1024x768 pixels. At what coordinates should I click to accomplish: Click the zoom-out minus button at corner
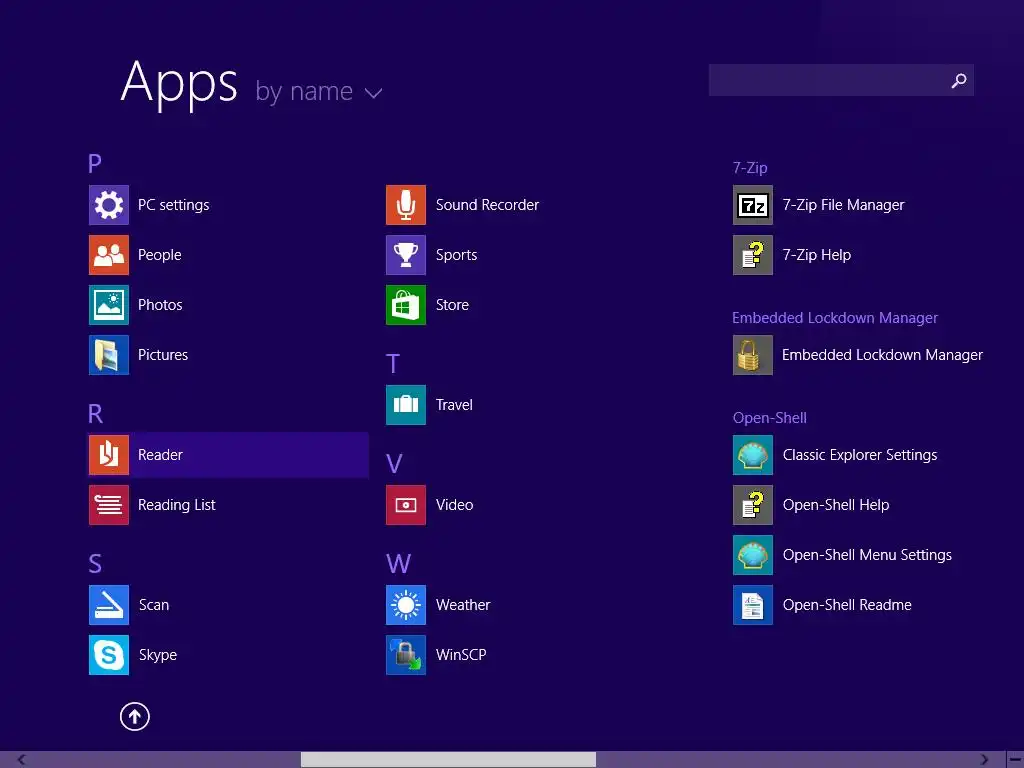click(1015, 760)
